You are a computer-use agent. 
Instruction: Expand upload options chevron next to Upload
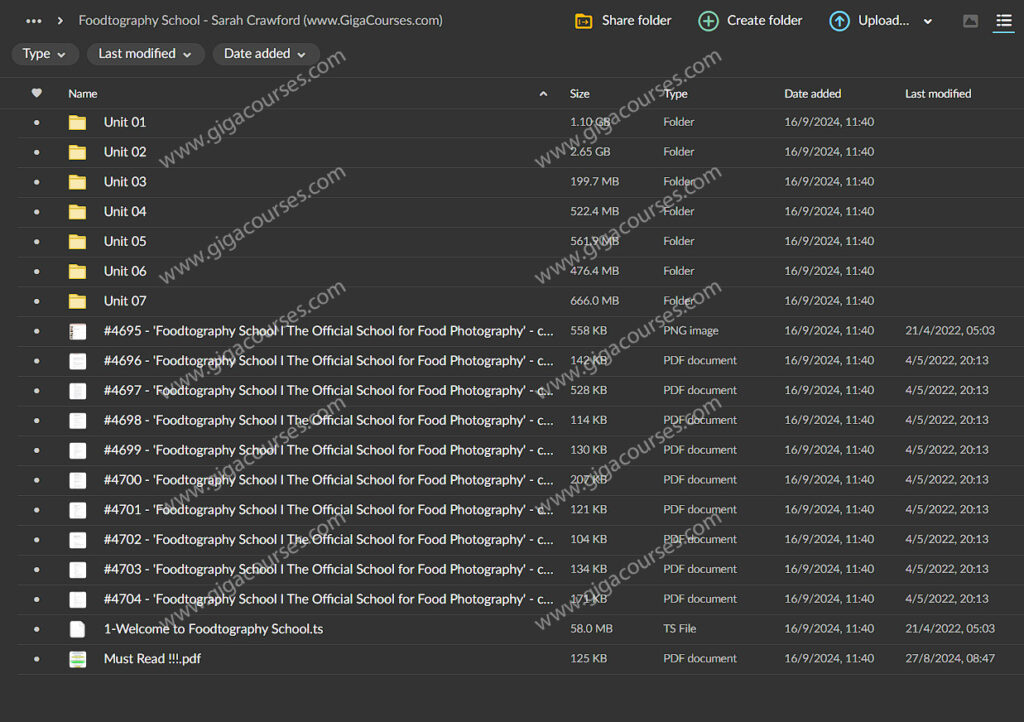coord(928,21)
